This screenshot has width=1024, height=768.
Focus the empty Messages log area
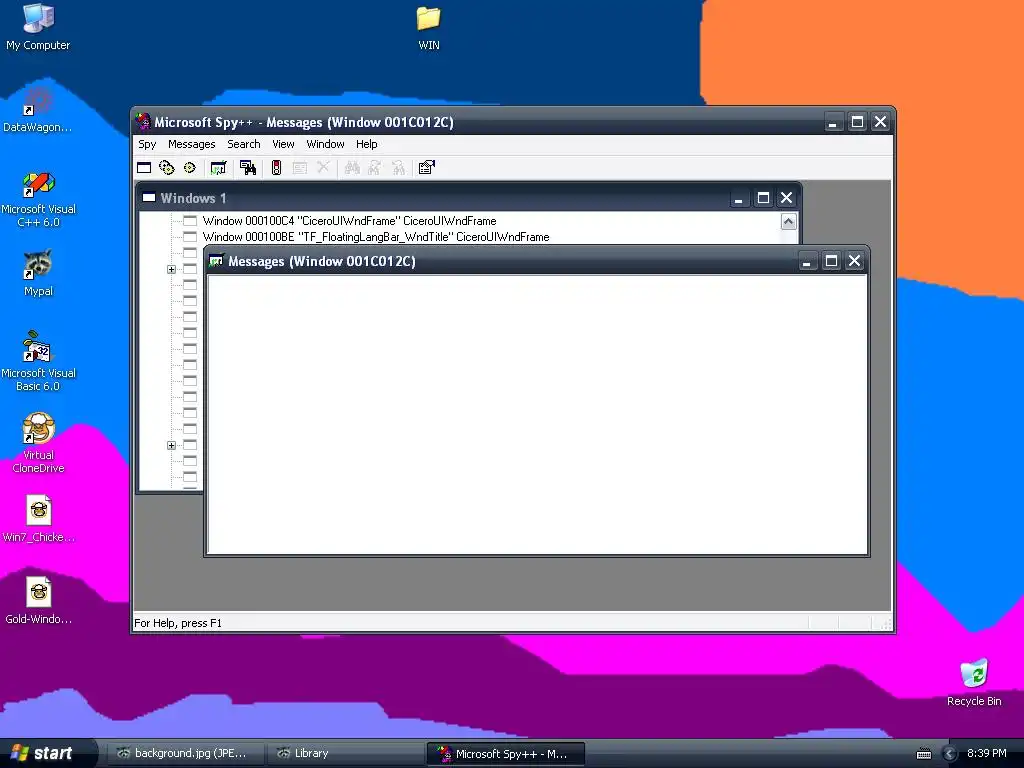pos(537,415)
